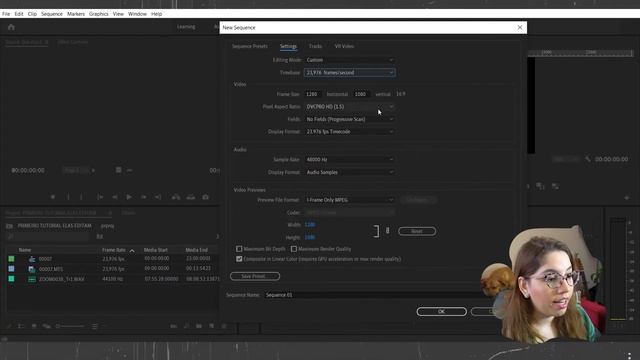Click Step Forward one frame in Source monitor

(x=143, y=197)
